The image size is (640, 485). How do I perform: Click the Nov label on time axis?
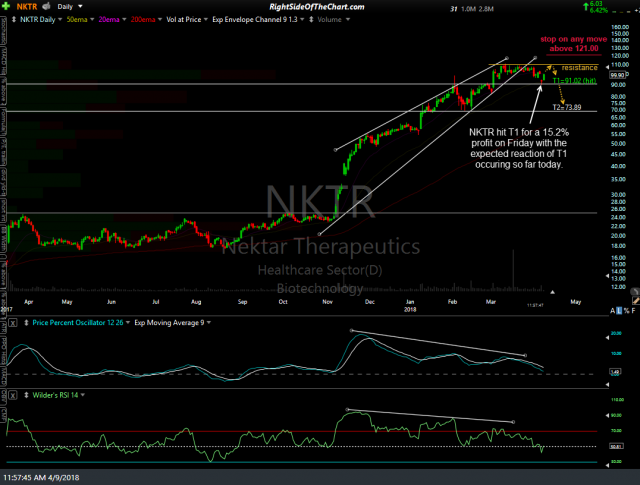click(327, 302)
